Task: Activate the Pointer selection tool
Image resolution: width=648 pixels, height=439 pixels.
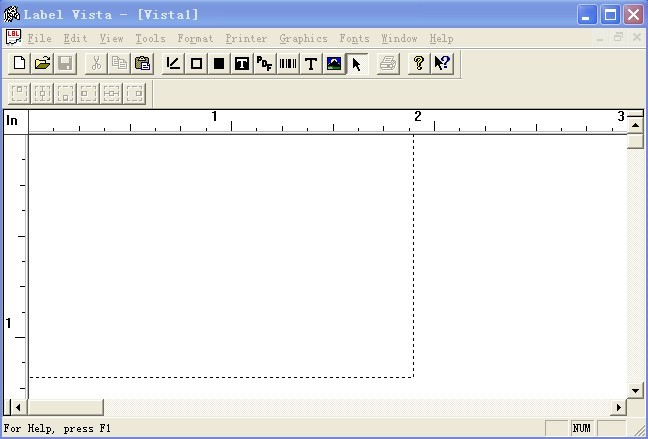Action: 357,64
